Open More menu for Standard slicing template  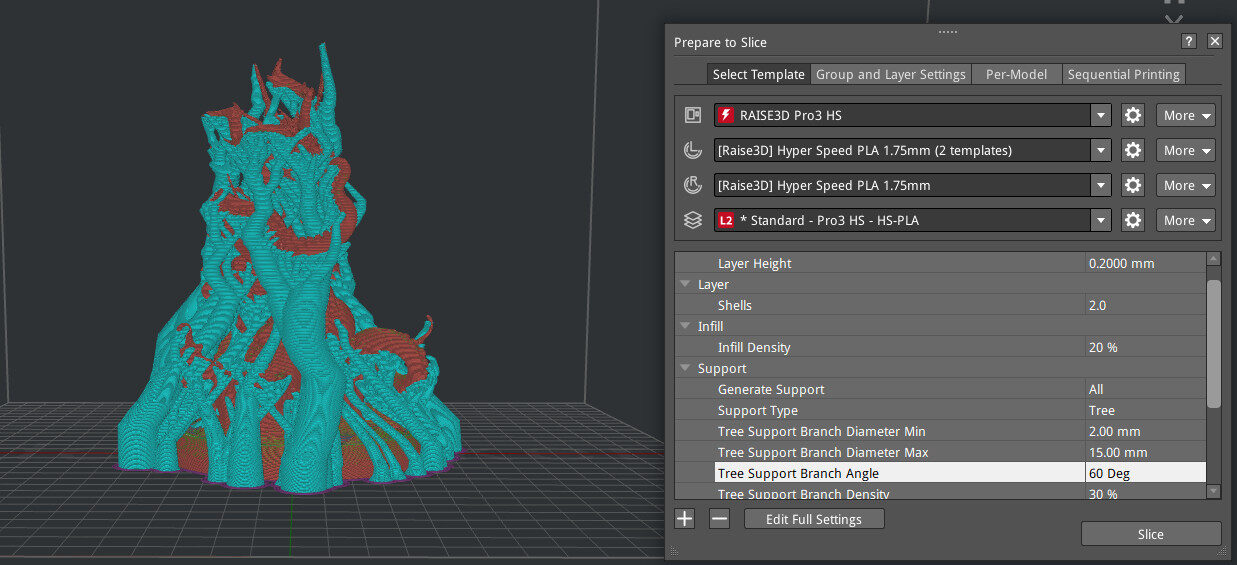1186,220
